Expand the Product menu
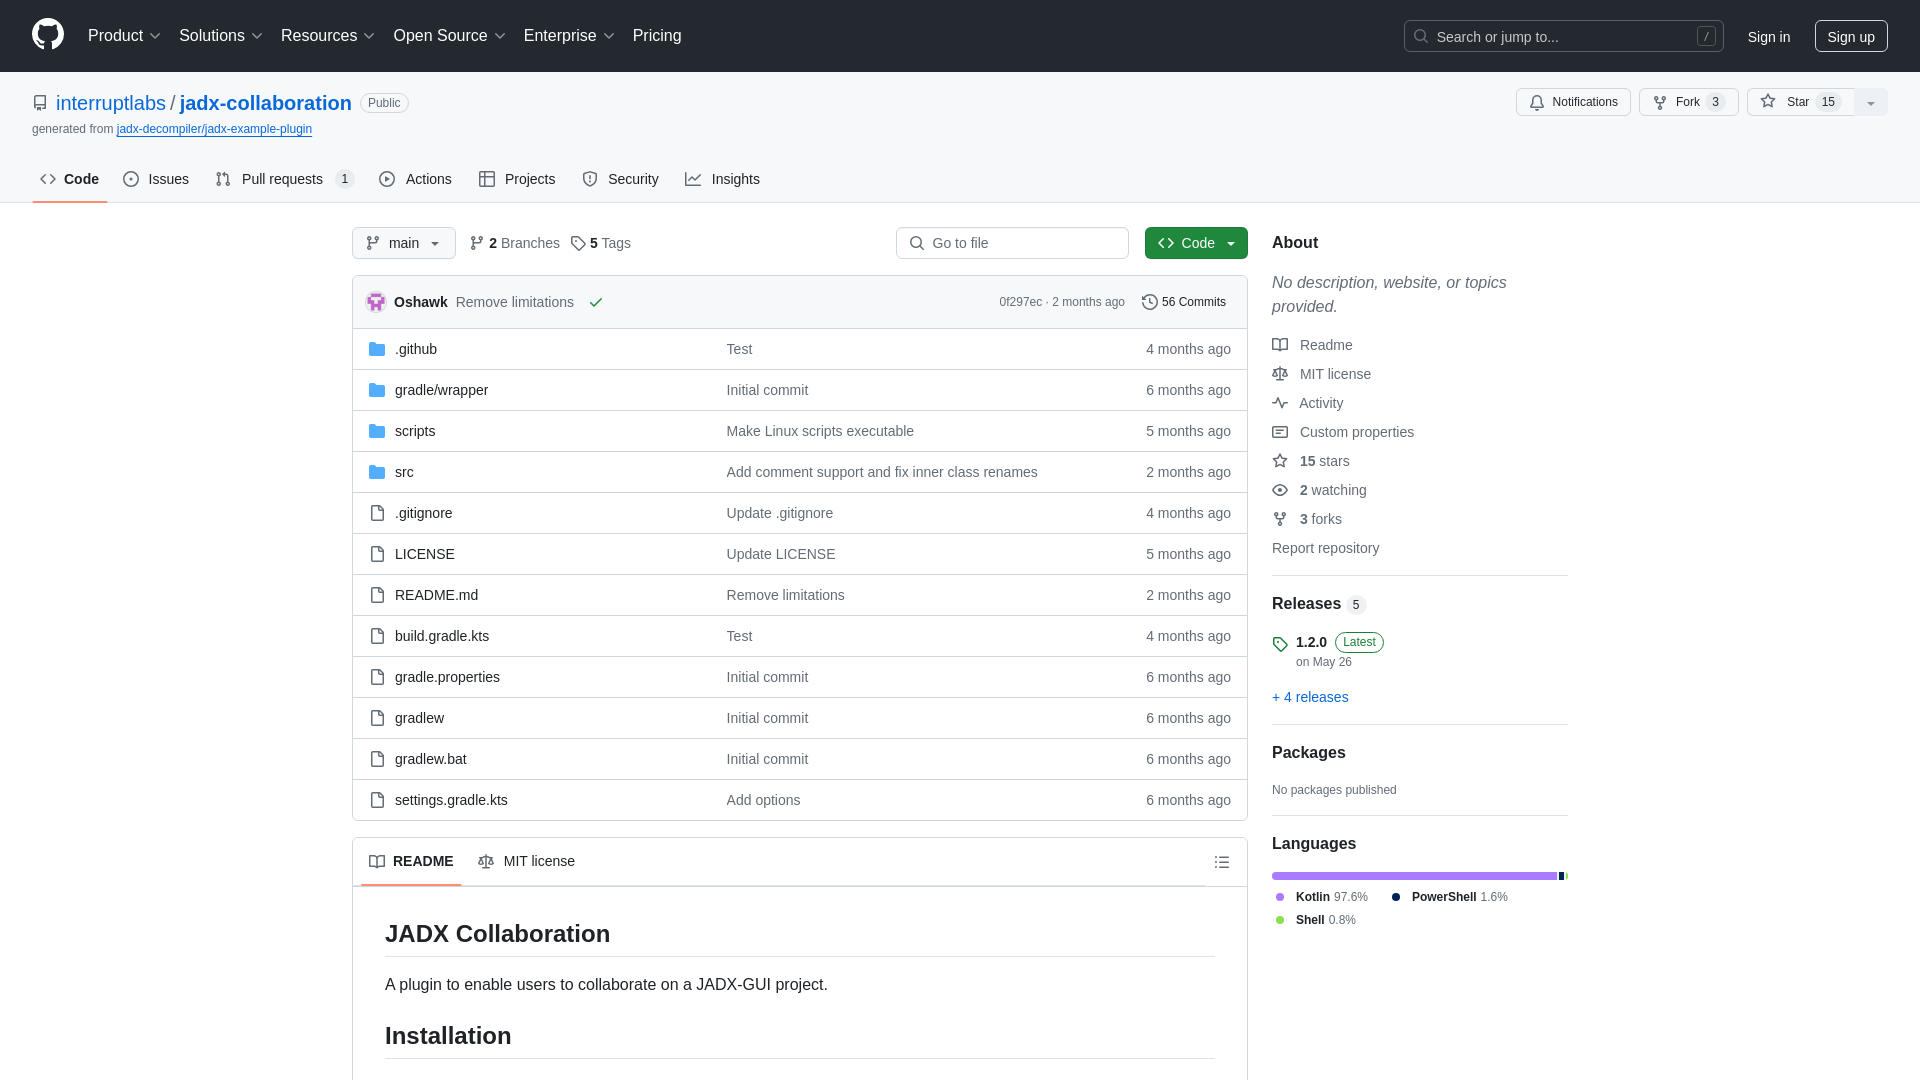The width and height of the screenshot is (1920, 1080). click(124, 36)
